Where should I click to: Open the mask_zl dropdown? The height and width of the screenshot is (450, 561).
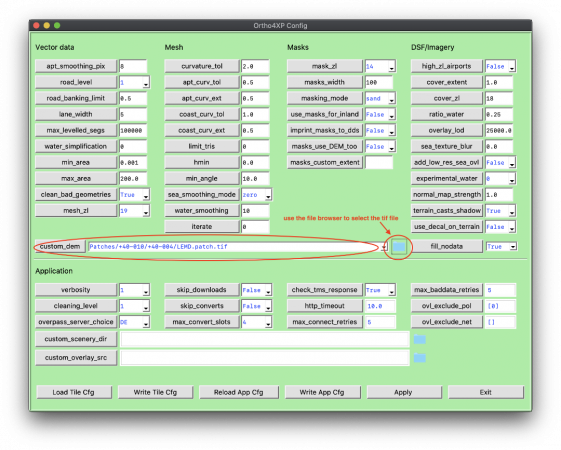392,67
